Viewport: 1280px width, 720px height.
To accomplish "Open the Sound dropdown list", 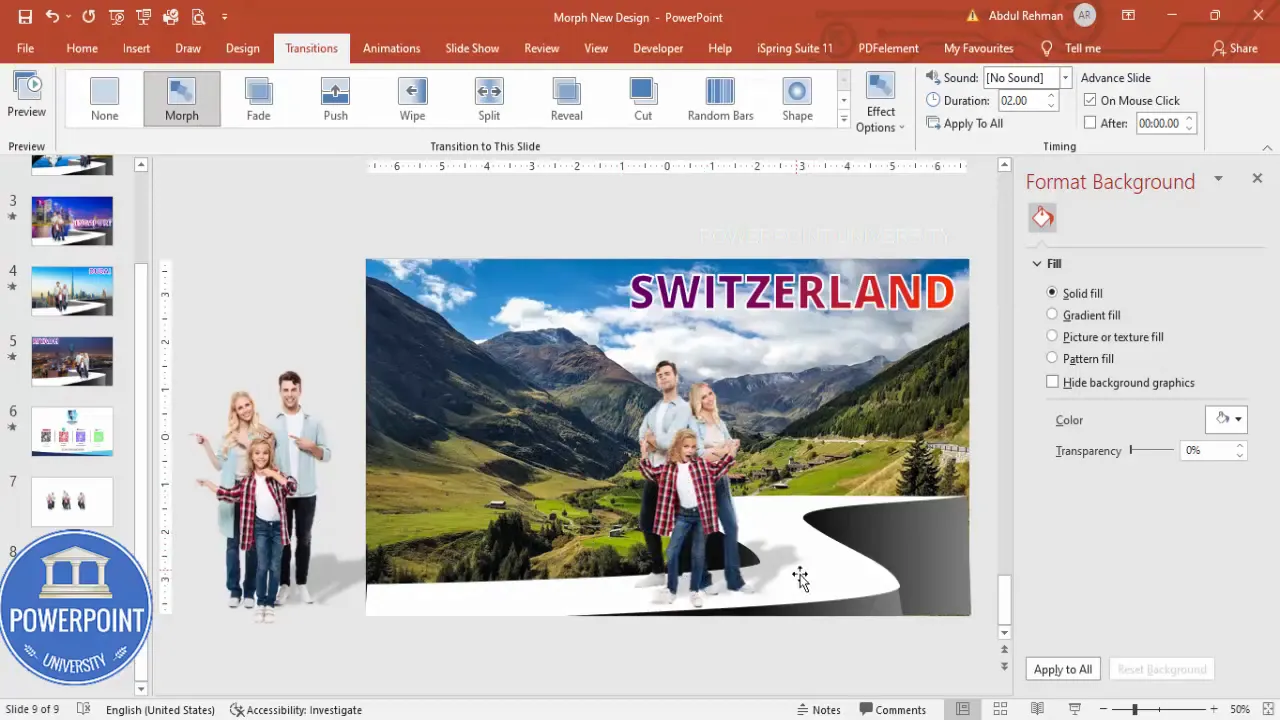I will (x=1065, y=77).
